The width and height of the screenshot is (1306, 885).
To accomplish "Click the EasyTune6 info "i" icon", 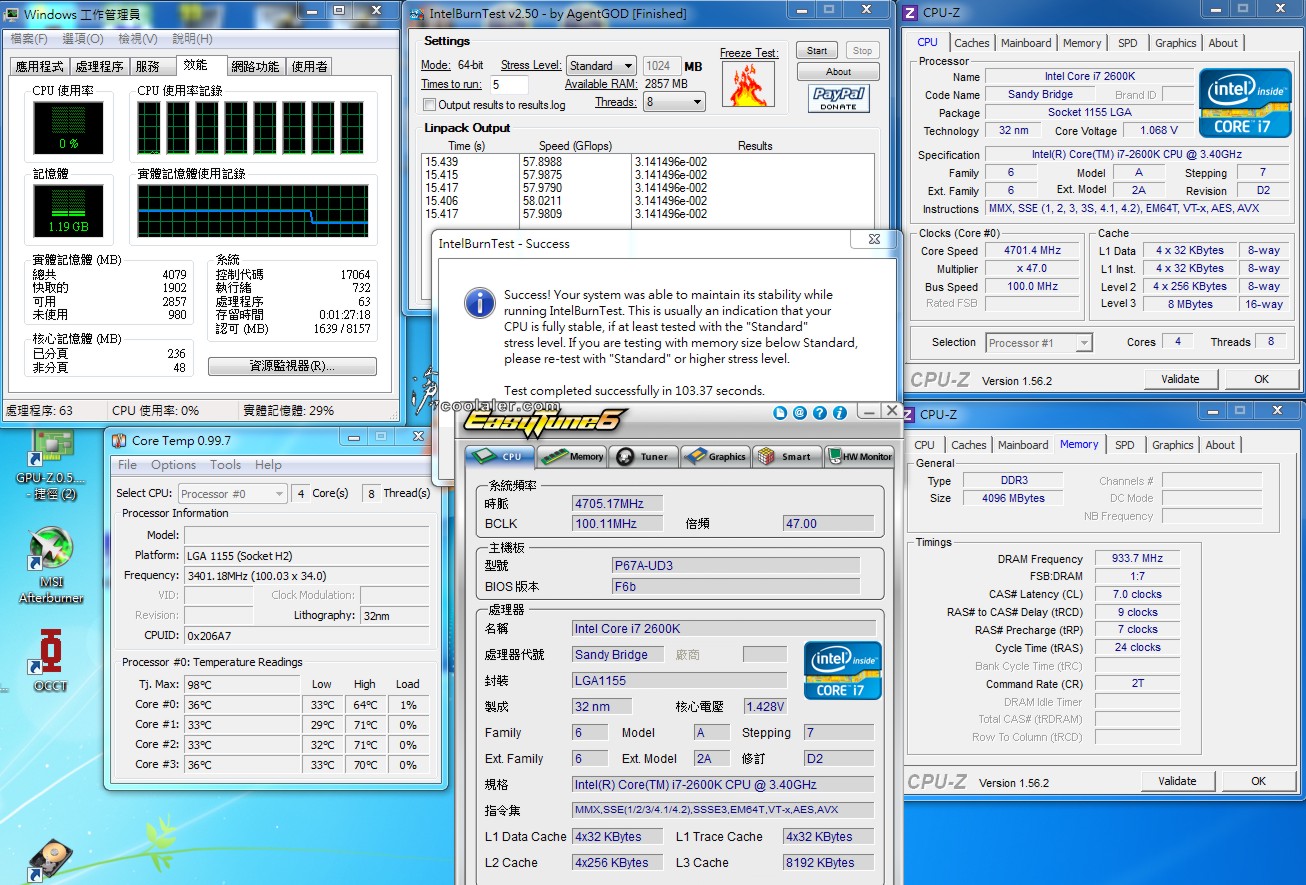I will [x=840, y=412].
